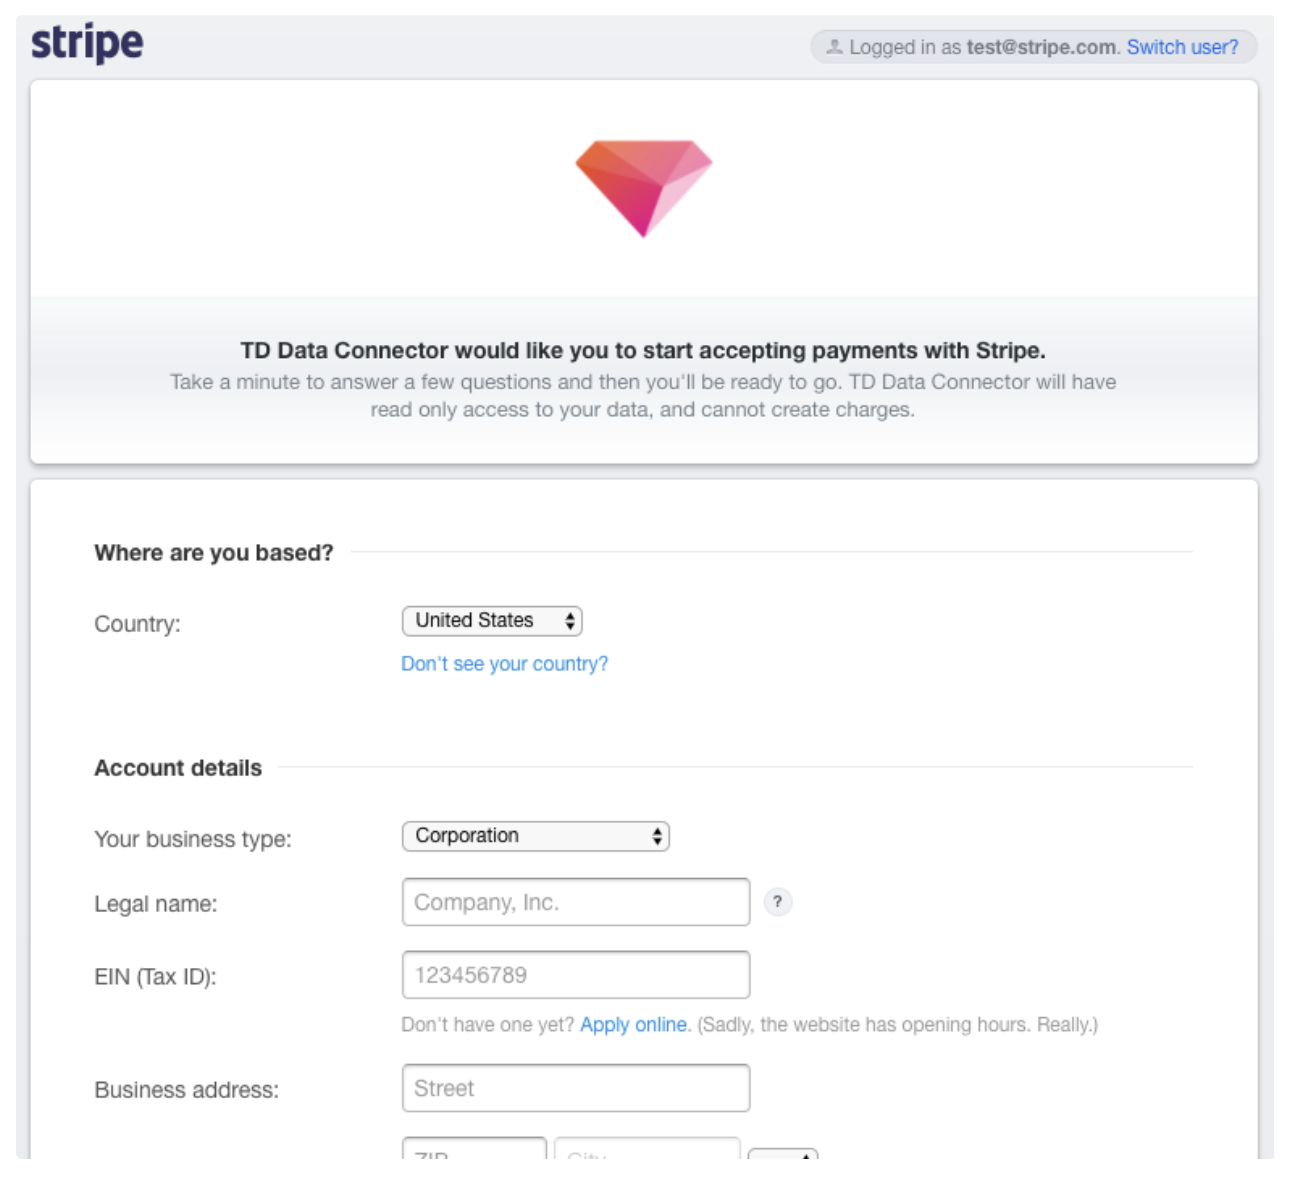Open the "Apply online" link
This screenshot has width=1290, height=1180.
click(x=633, y=1025)
